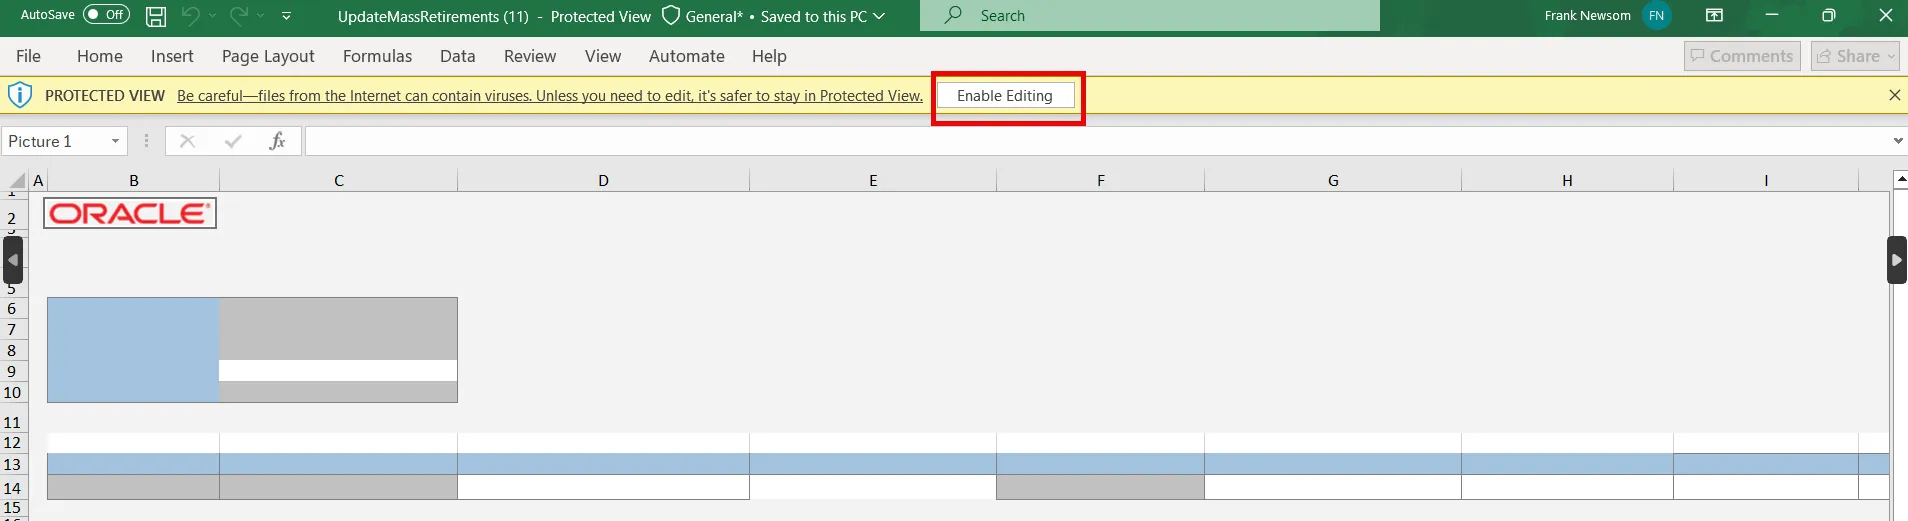Switch to the Insert tab
The width and height of the screenshot is (1908, 521).
coord(172,56)
